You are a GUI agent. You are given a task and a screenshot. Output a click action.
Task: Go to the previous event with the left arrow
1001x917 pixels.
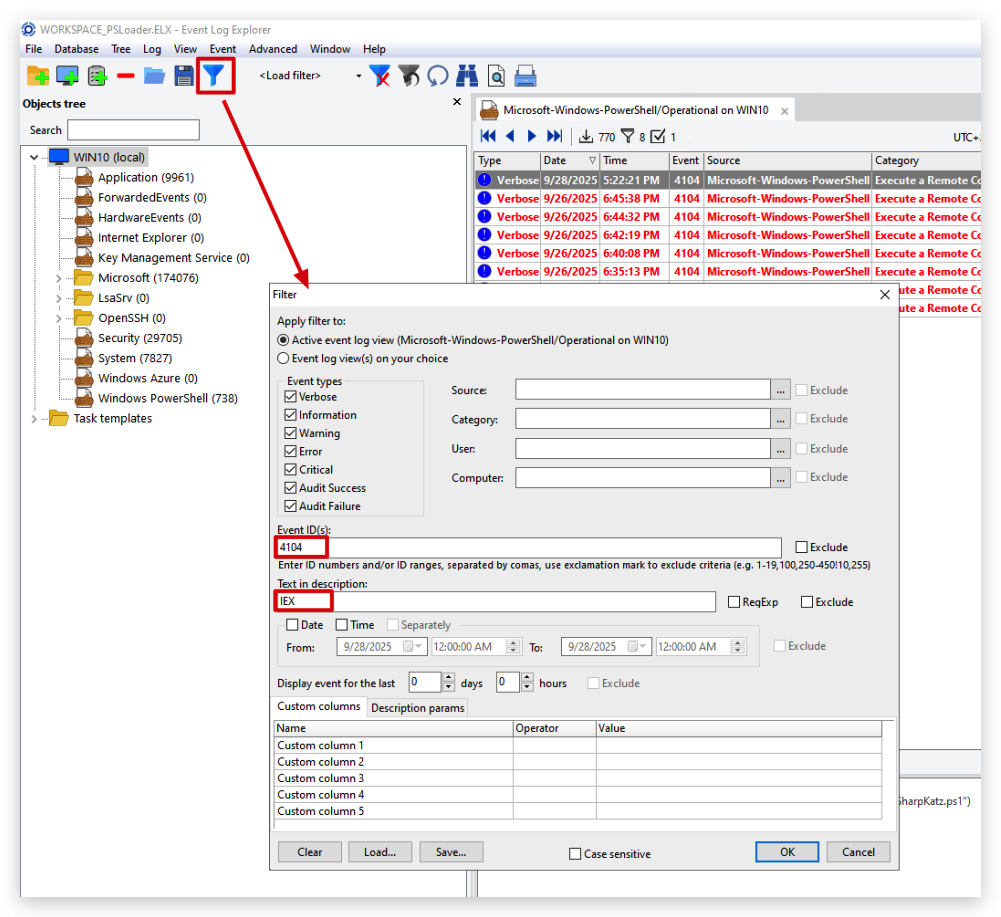(510, 136)
